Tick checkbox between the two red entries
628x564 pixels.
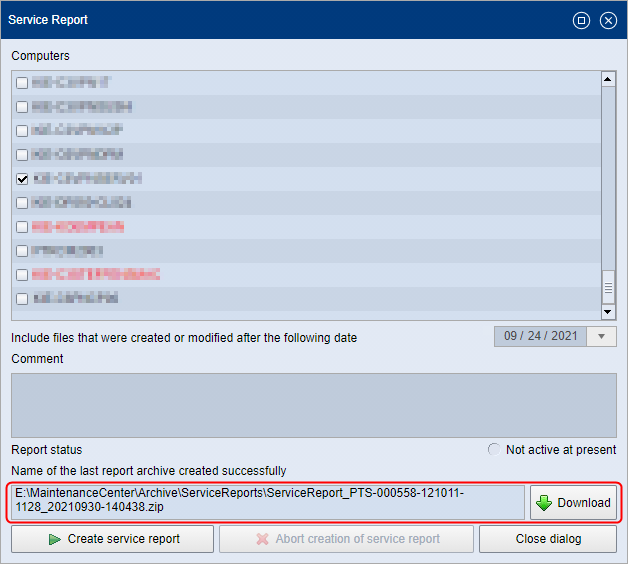tap(22, 251)
